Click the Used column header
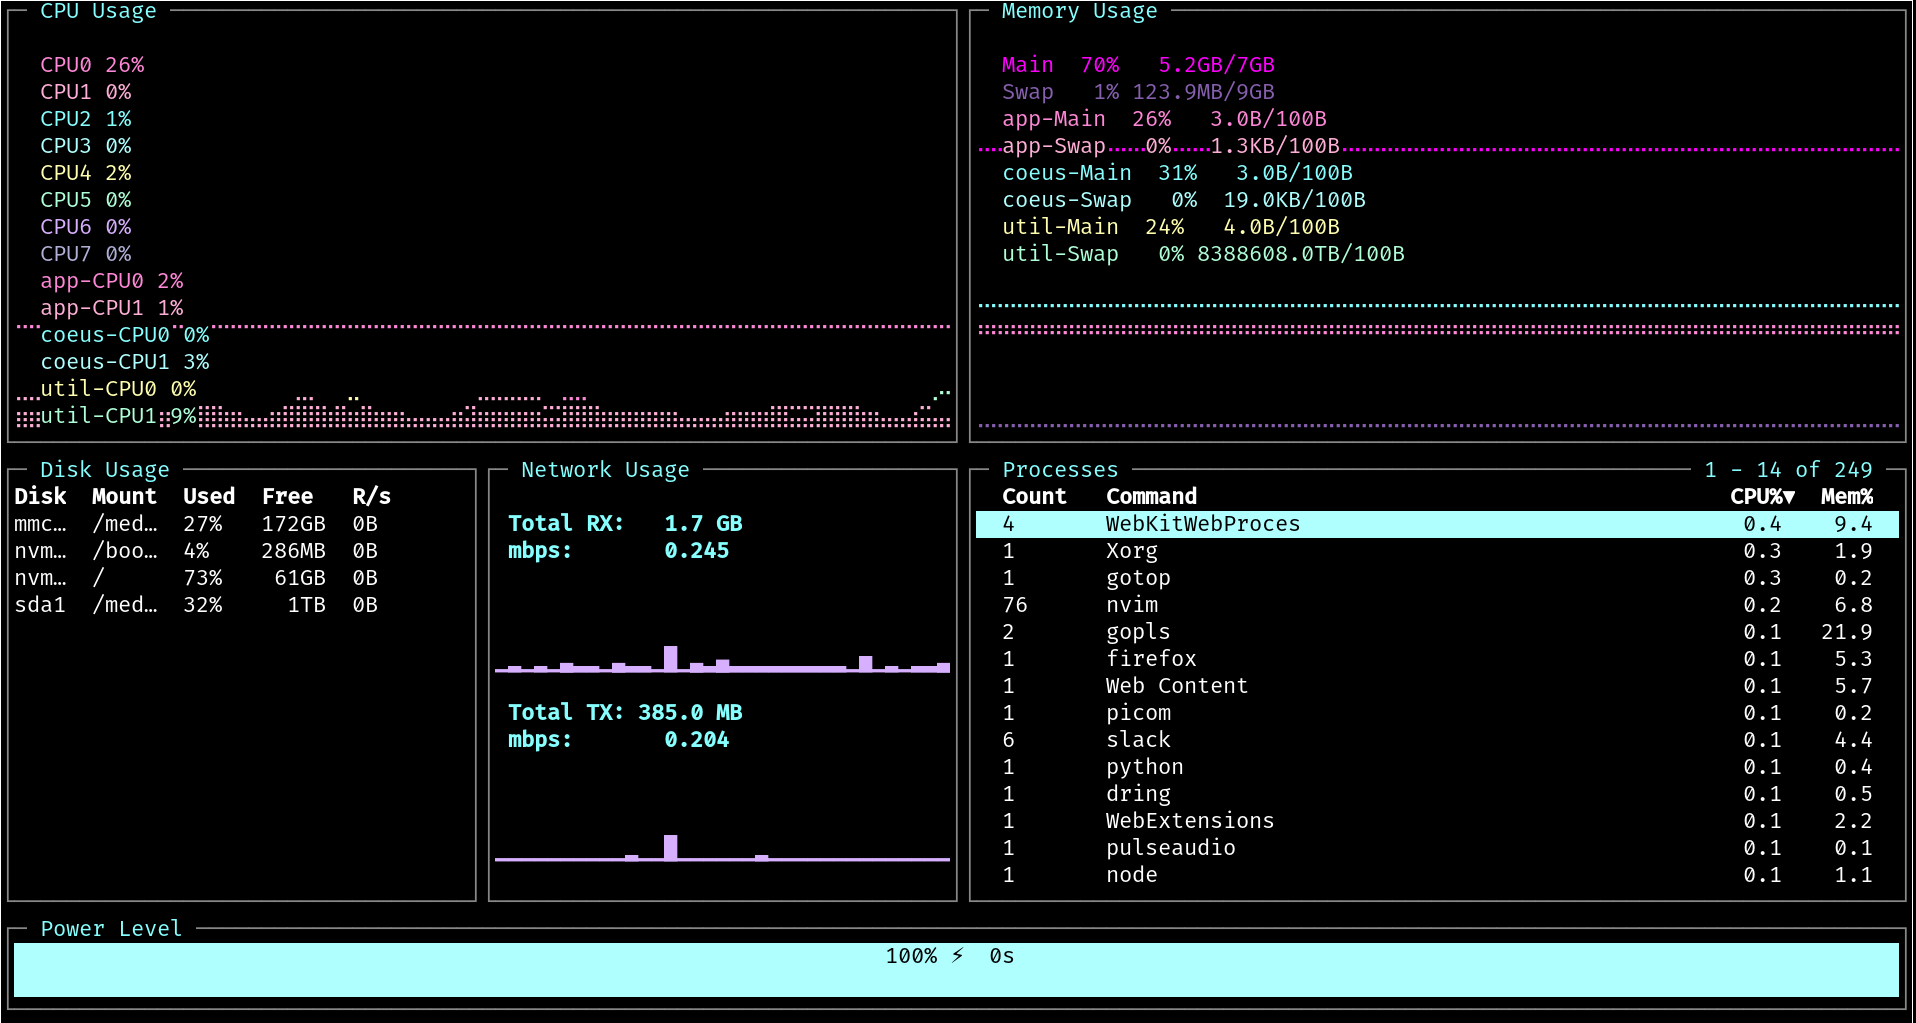 209,497
